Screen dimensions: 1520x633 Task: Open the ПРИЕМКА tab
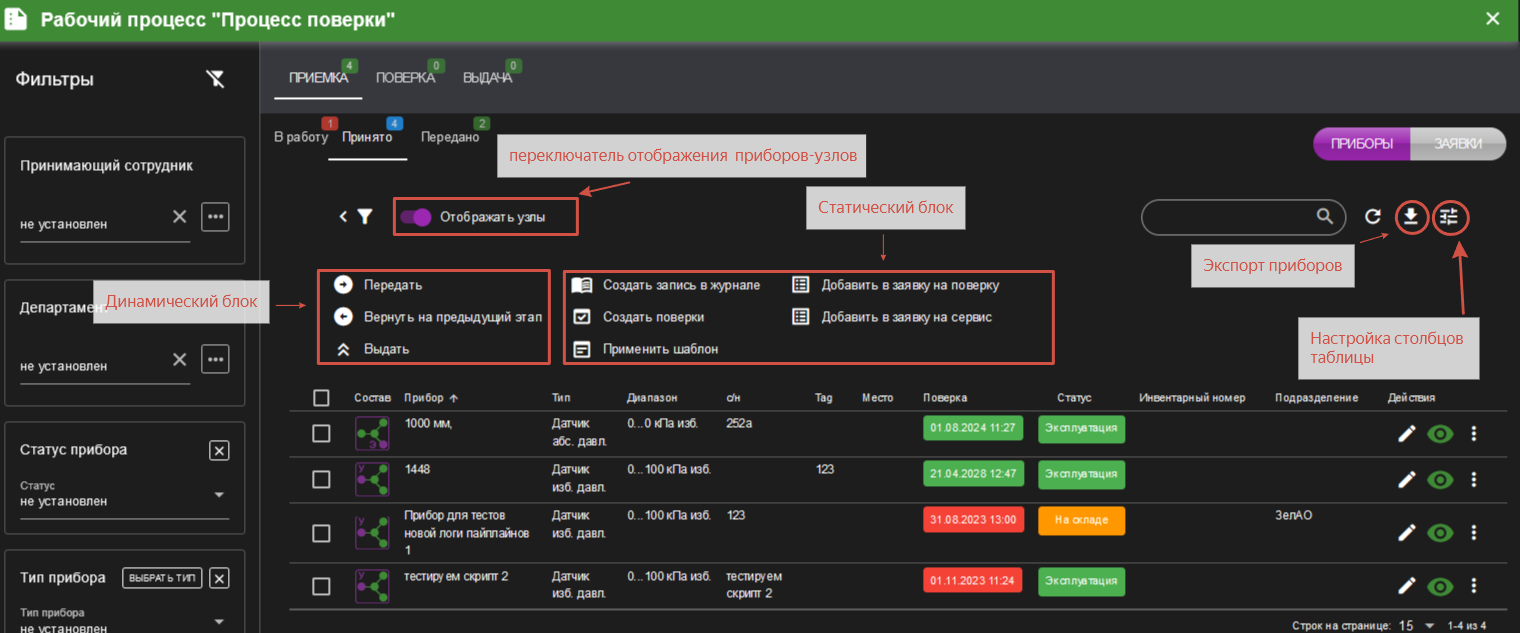pos(318,78)
